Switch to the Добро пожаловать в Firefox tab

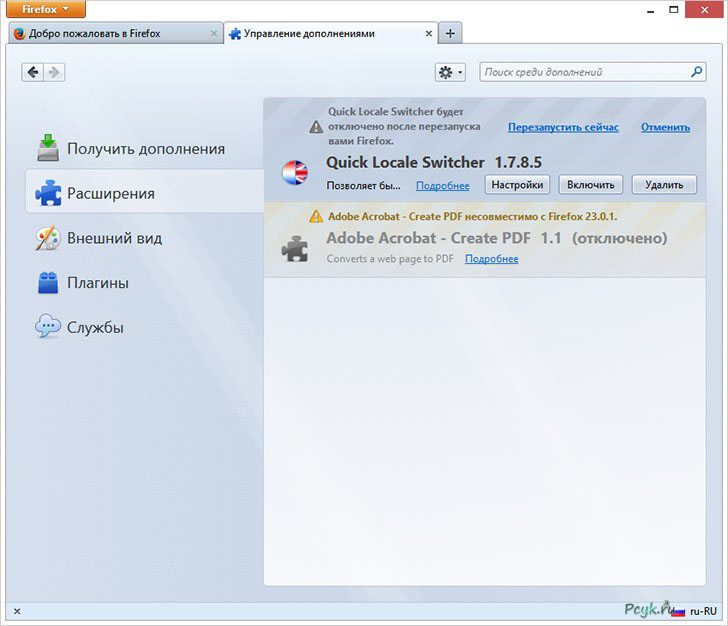coord(110,33)
